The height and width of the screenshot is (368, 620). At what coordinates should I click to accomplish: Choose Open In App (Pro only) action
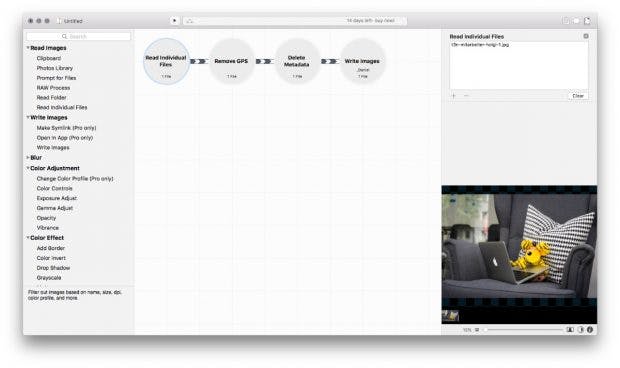64,138
